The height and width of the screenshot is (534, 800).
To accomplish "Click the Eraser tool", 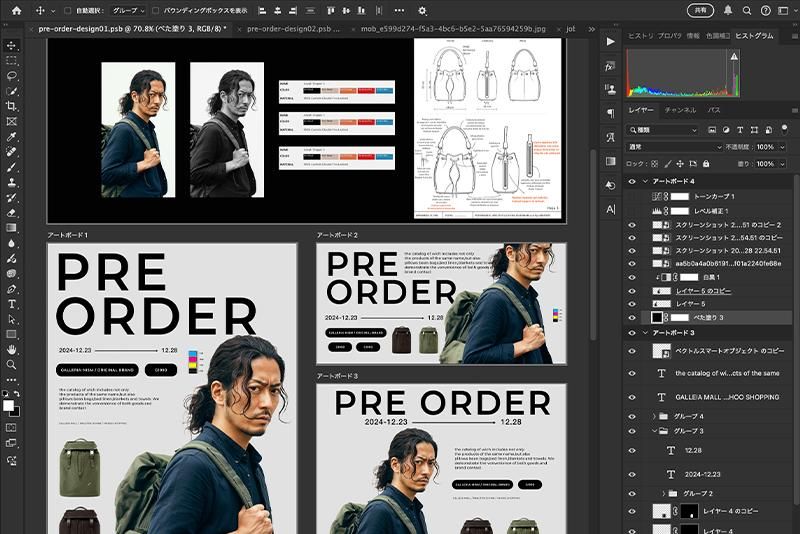I will [x=12, y=212].
